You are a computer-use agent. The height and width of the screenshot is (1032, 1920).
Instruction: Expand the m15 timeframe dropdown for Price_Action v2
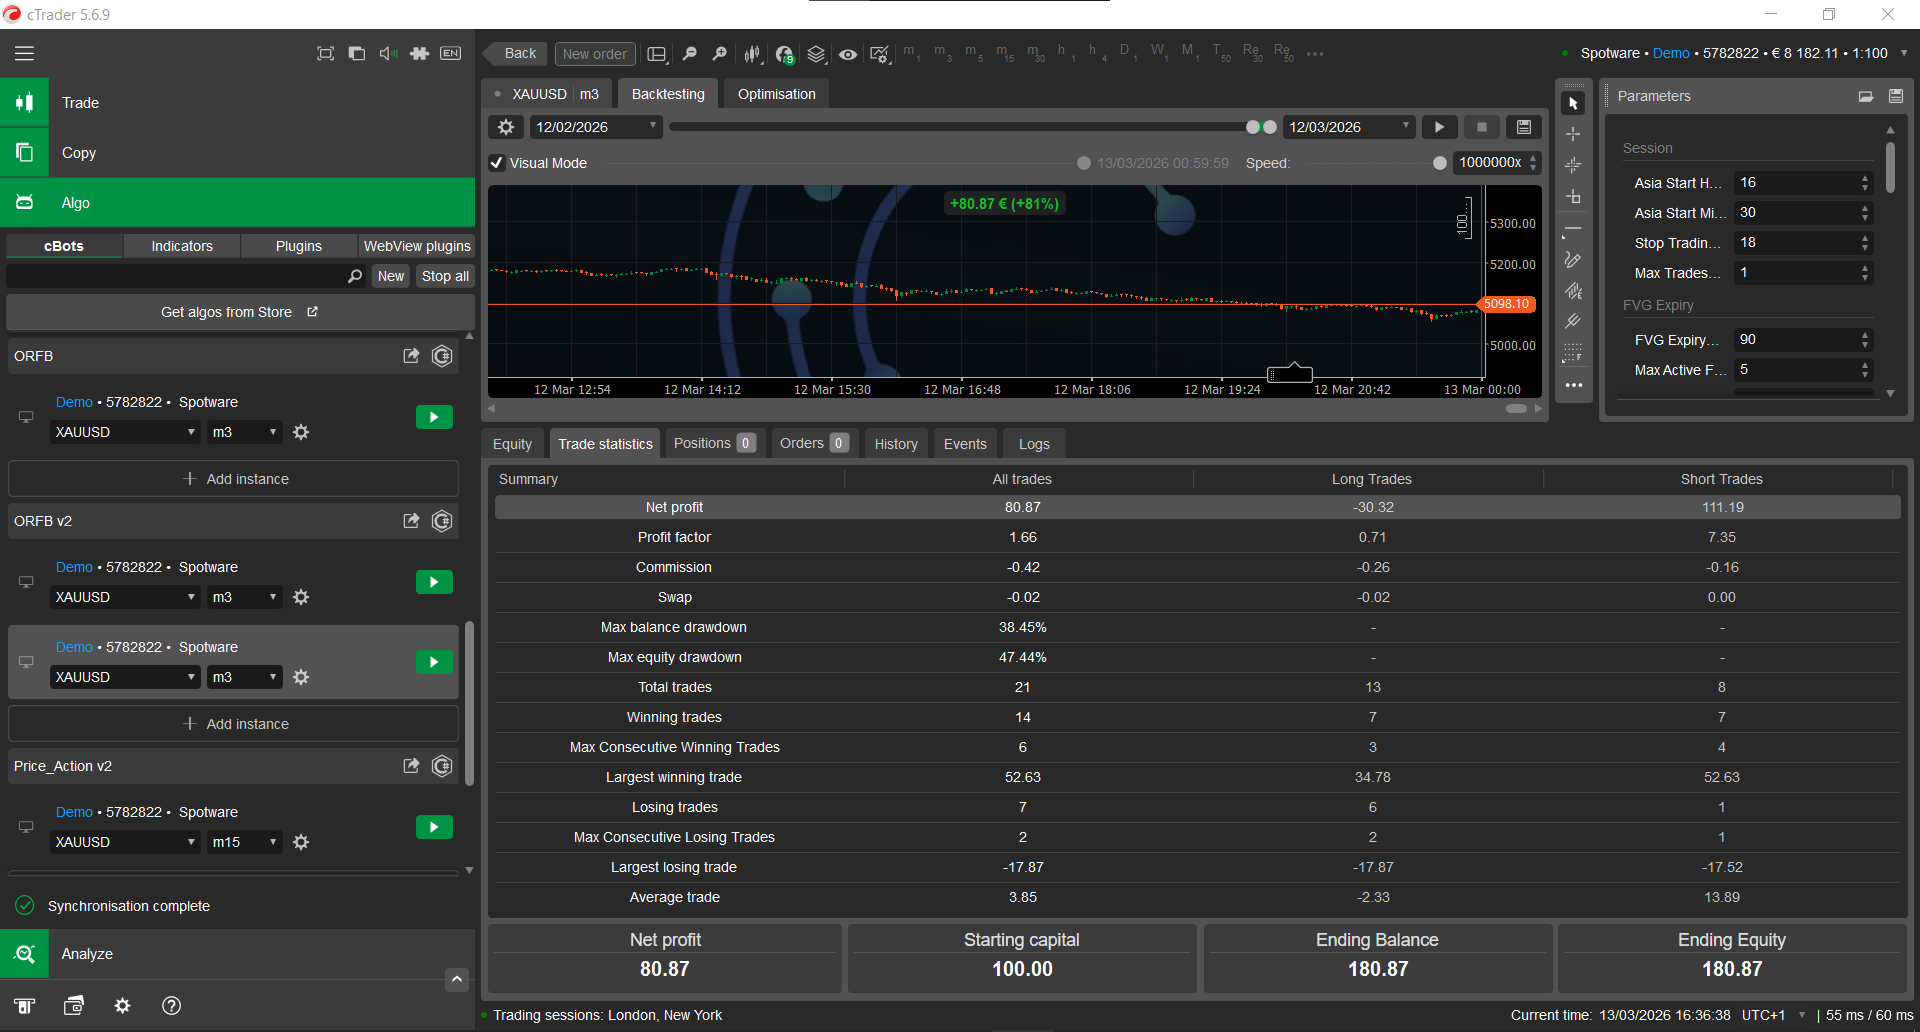244,842
